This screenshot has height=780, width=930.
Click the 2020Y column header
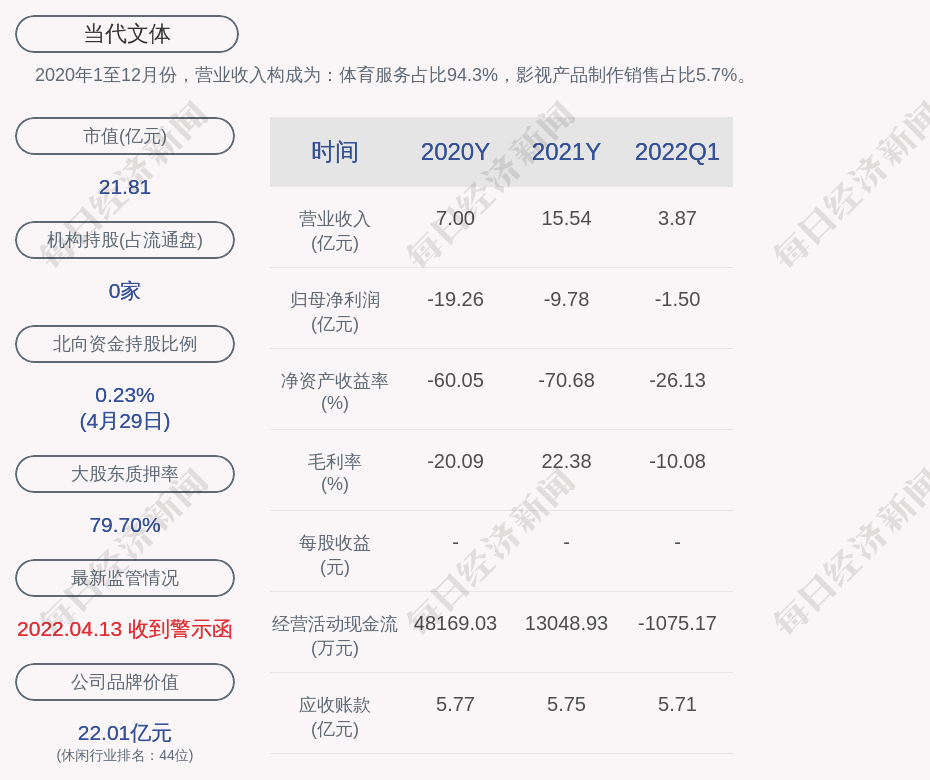pyautogui.click(x=455, y=152)
